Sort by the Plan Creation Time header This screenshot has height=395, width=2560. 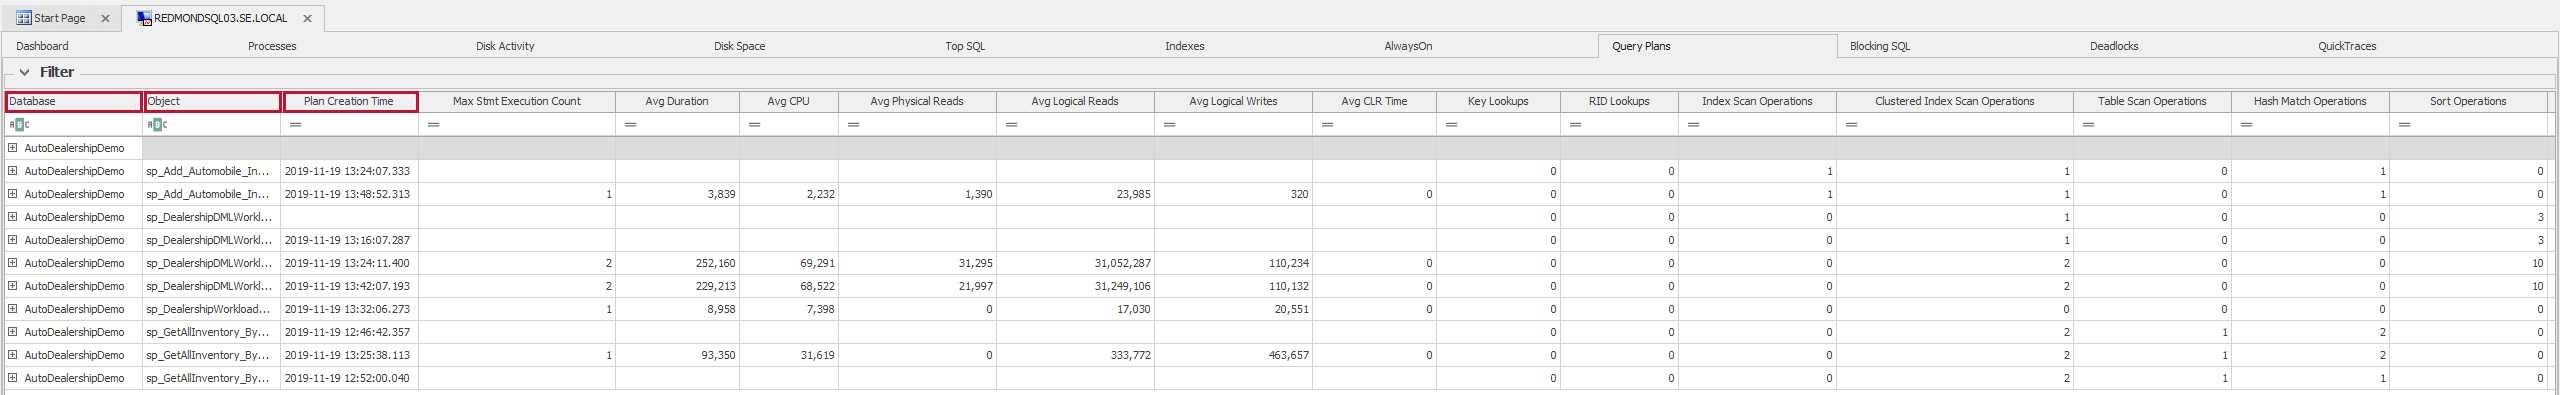pos(350,101)
